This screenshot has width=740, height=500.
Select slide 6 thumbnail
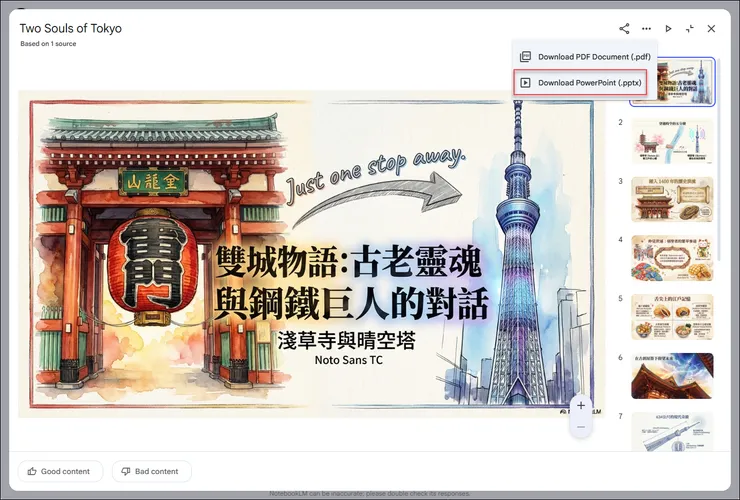[x=672, y=376]
